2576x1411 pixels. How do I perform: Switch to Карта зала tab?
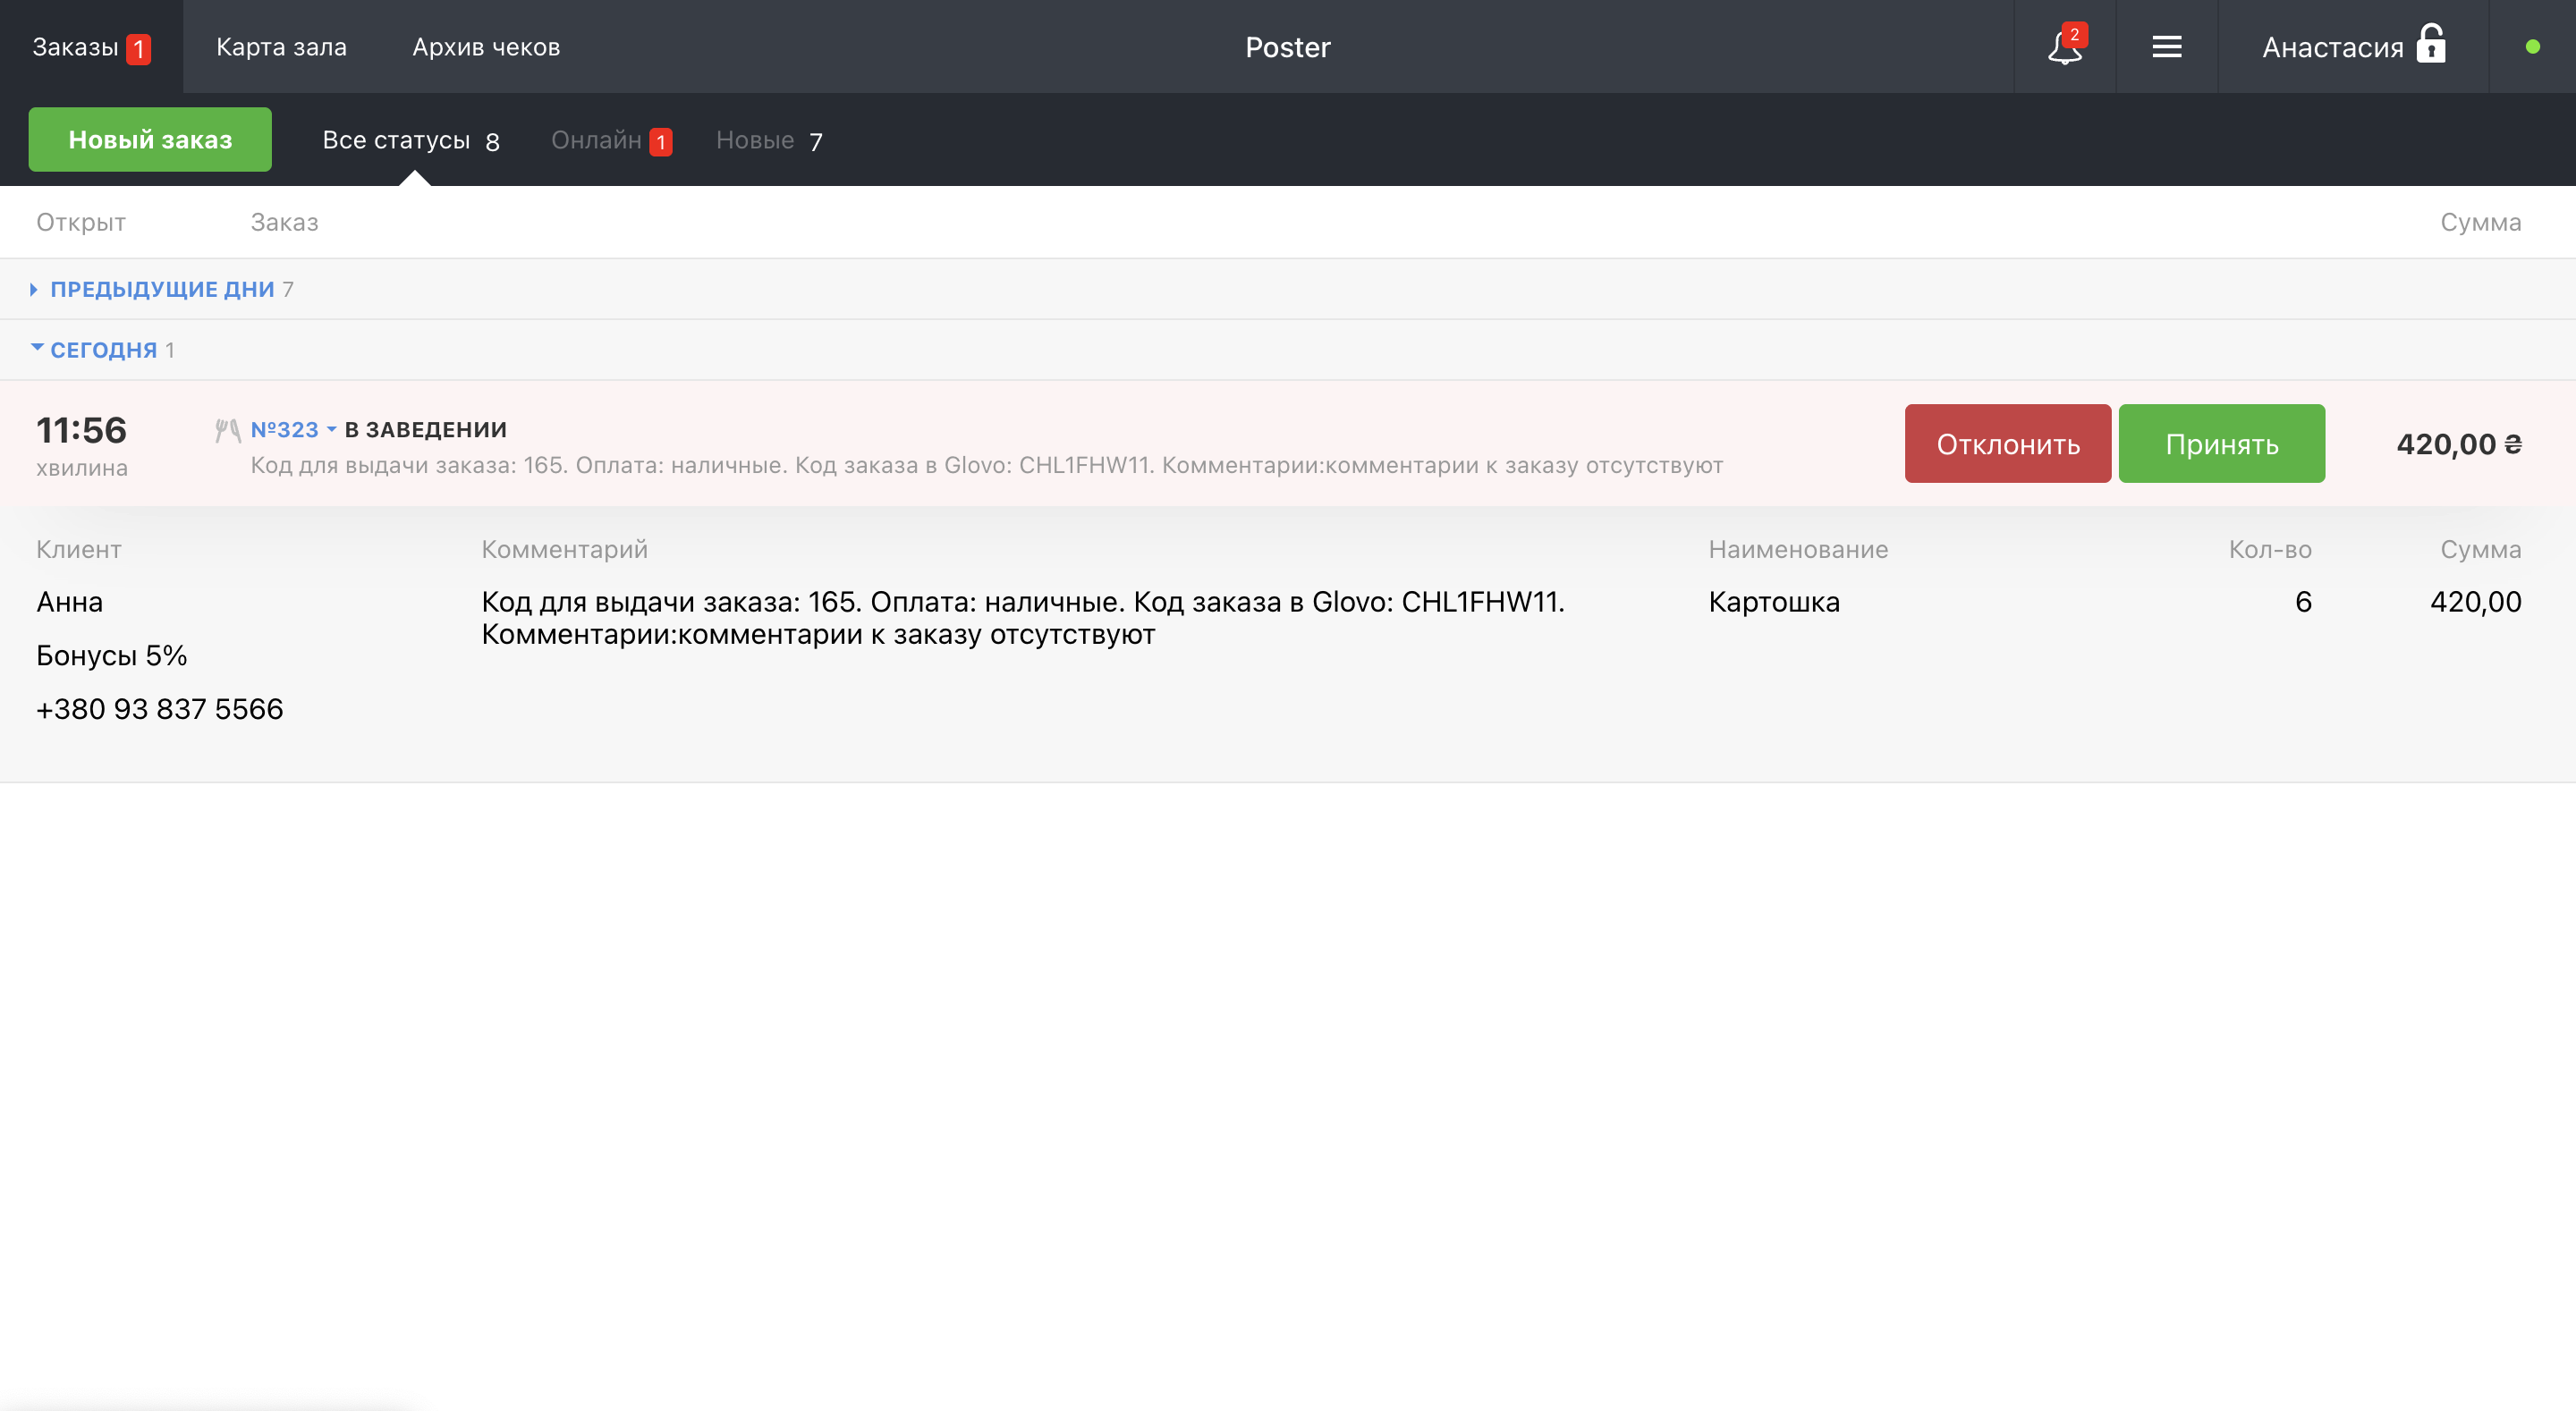(281, 47)
